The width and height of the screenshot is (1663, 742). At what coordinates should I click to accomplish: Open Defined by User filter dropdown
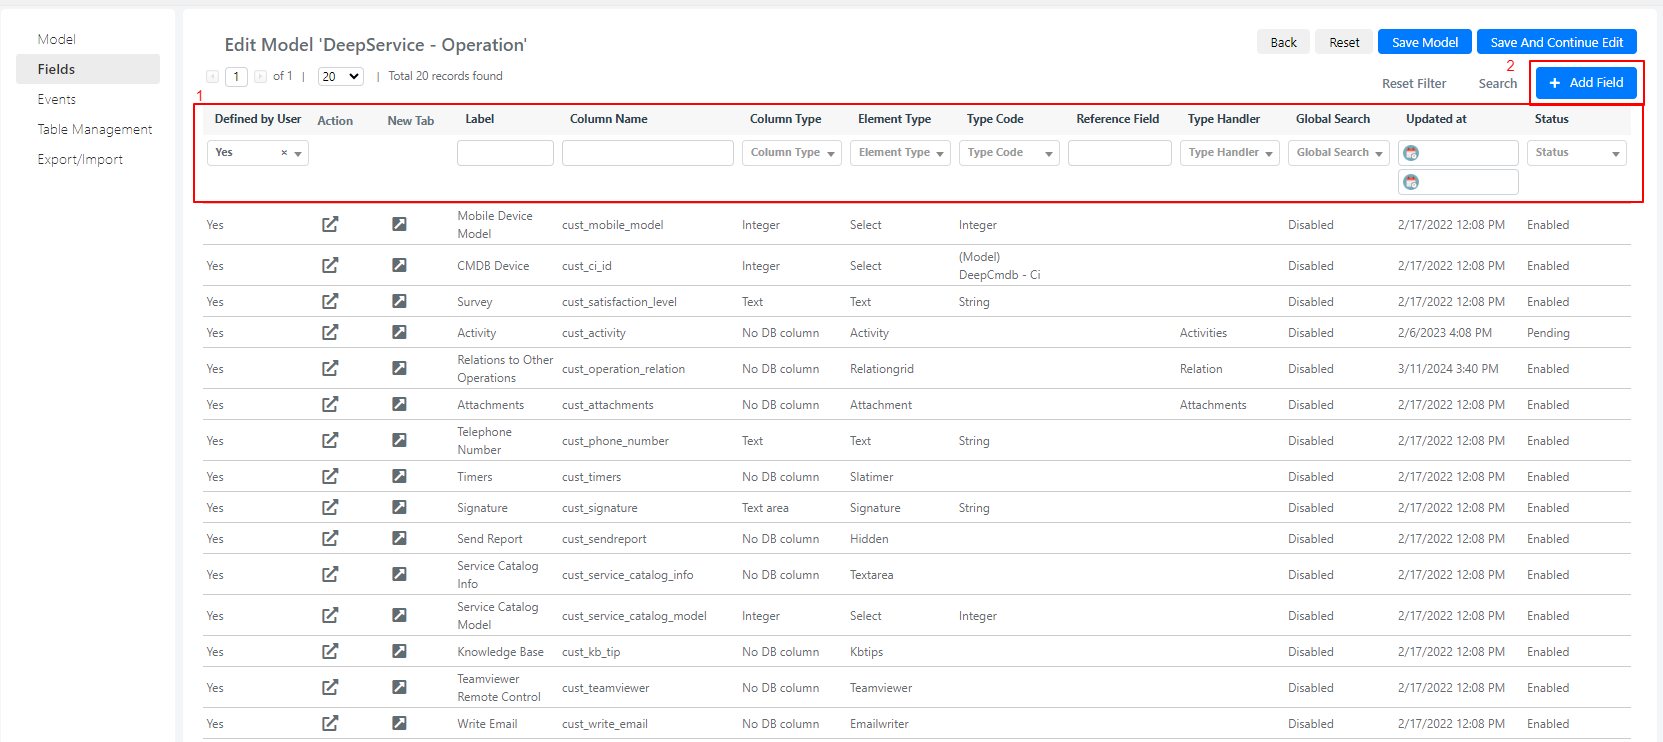[x=298, y=153]
